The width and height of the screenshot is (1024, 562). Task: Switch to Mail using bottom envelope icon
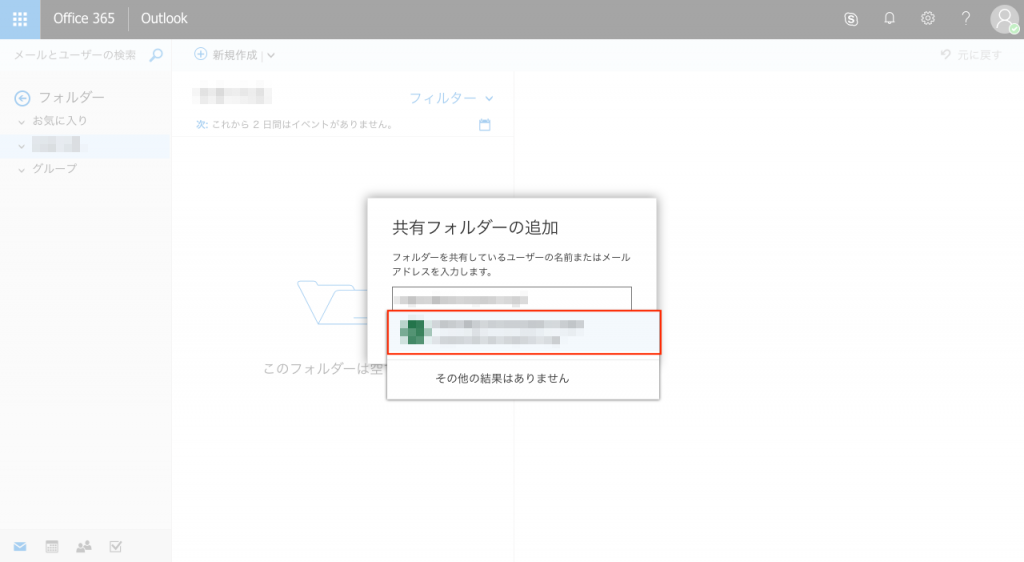click(20, 546)
